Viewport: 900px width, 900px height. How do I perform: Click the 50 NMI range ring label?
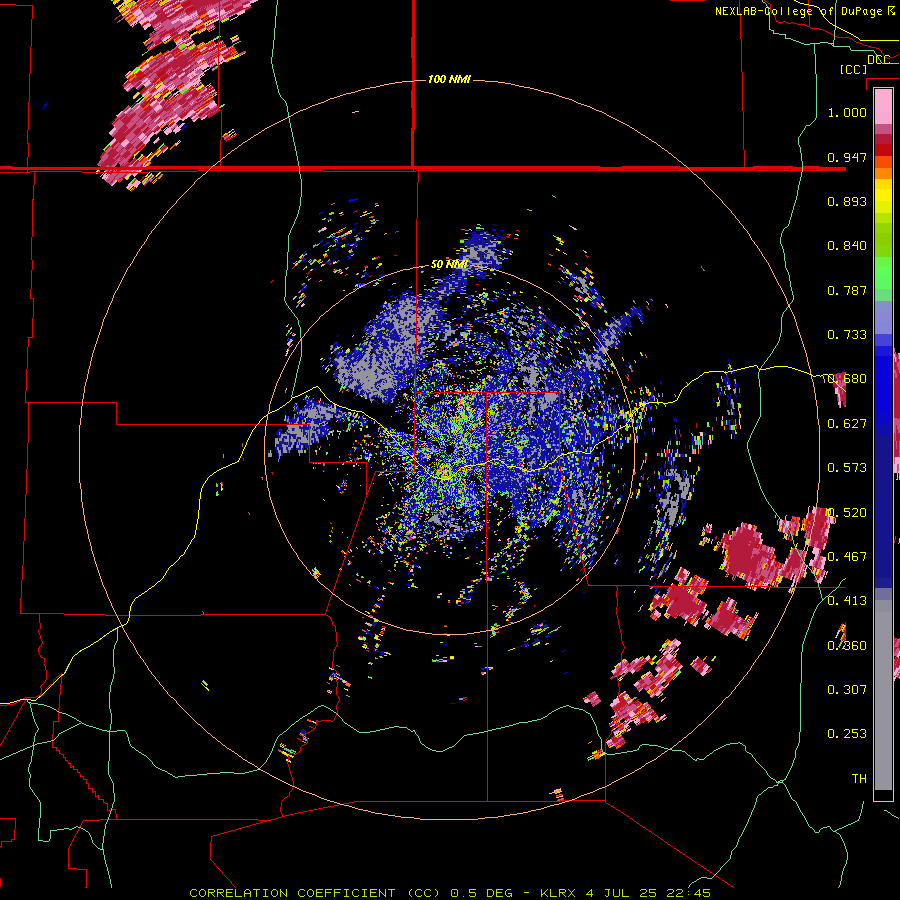click(x=449, y=265)
